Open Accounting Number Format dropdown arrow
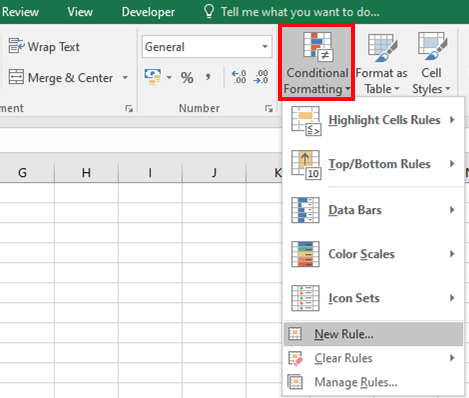Image resolution: width=469 pixels, height=398 pixels. coord(169,78)
